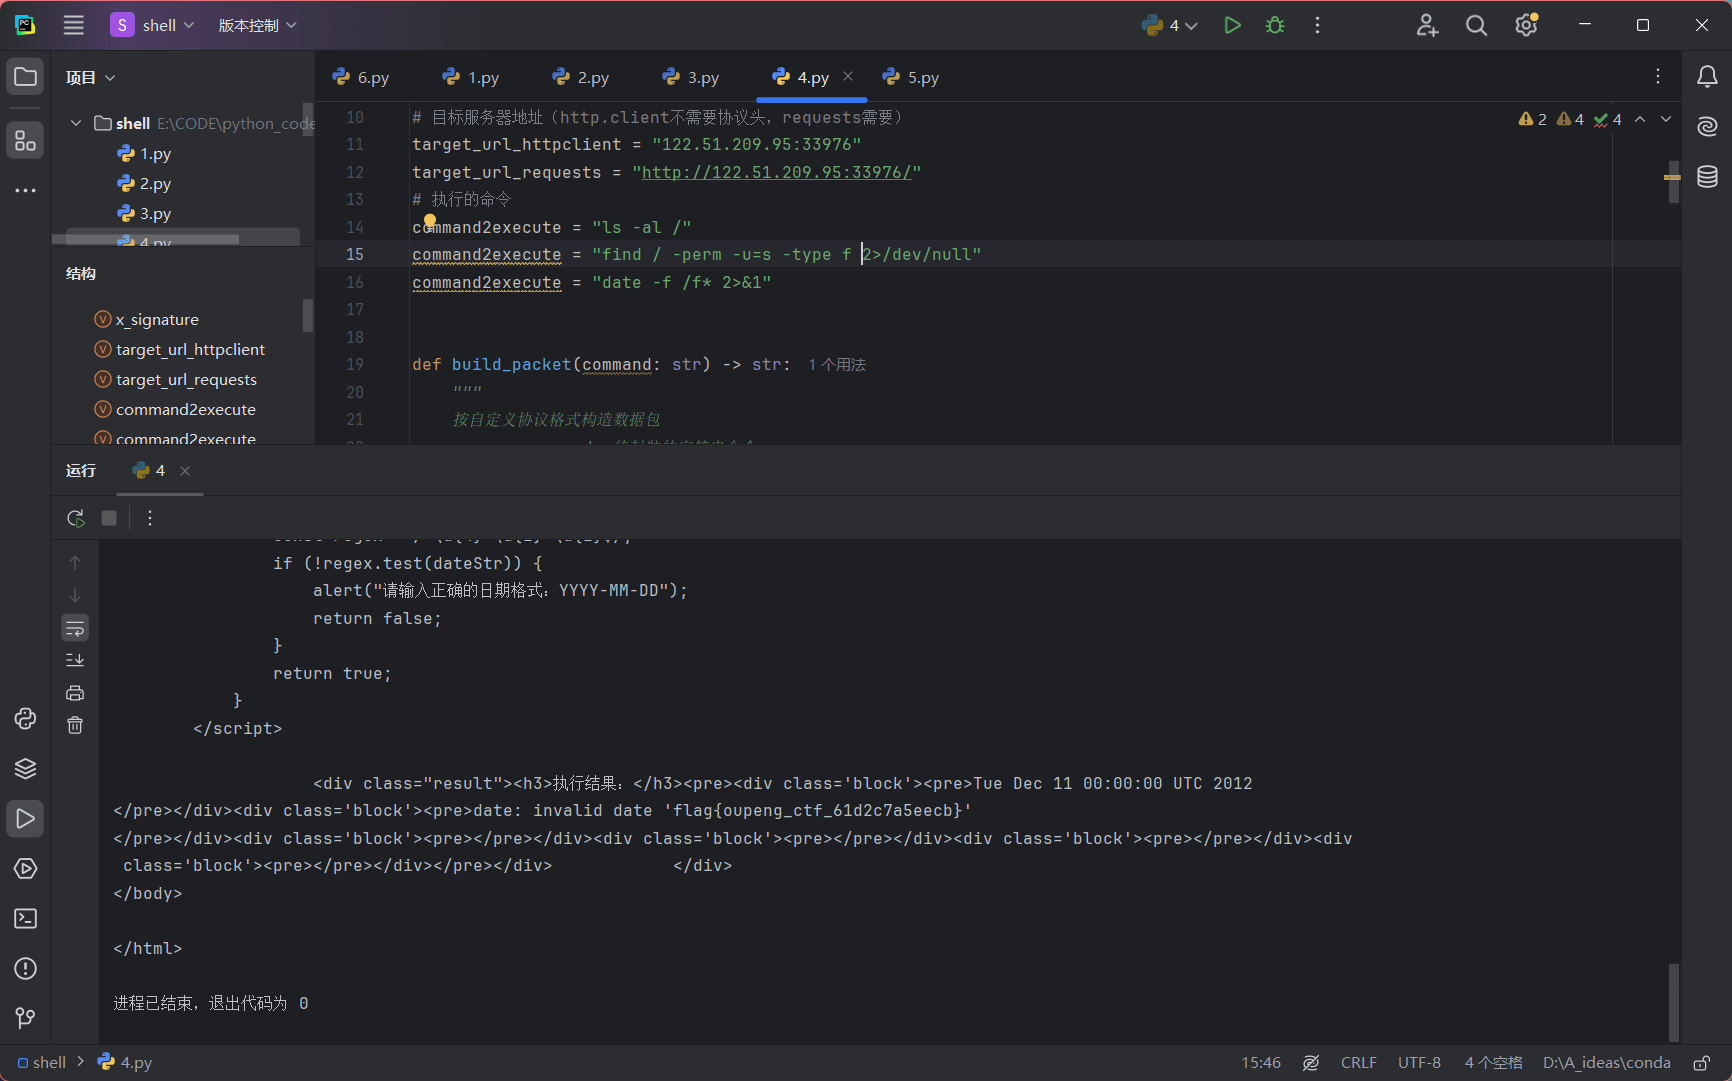Open the '4 个空格' indent settings
Image resolution: width=1732 pixels, height=1081 pixels.
1494,1062
